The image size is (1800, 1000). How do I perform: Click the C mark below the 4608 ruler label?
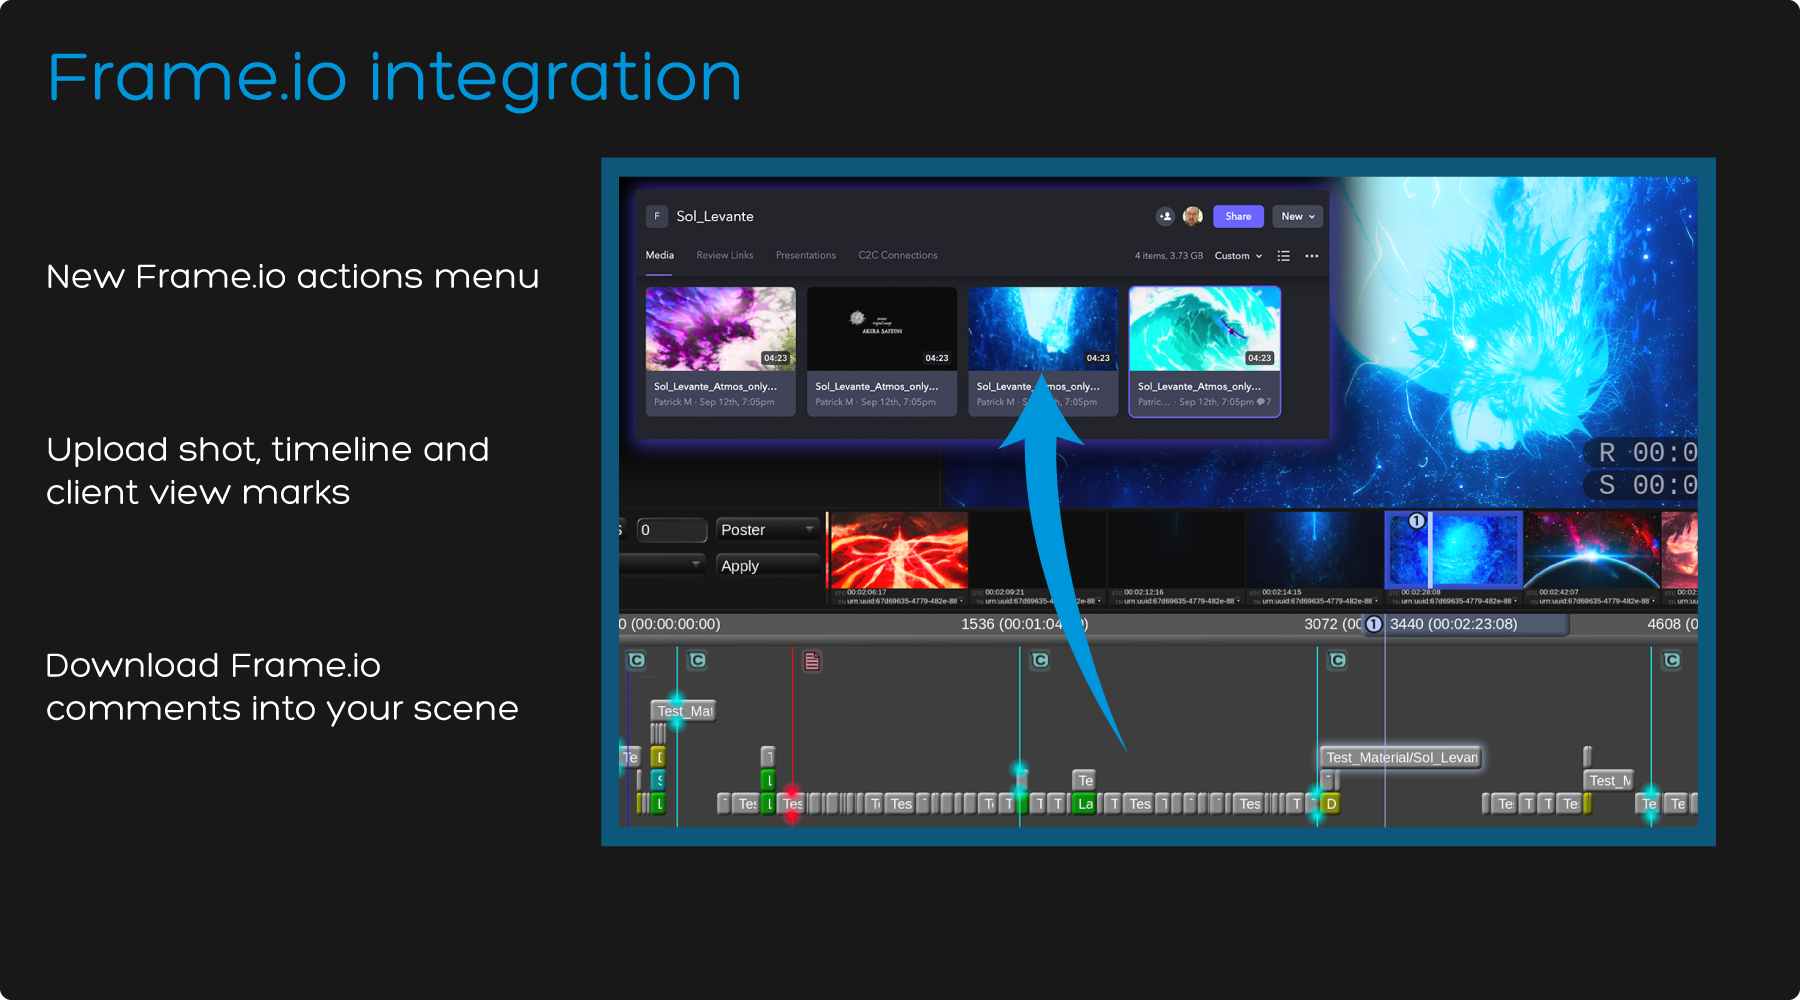[x=1672, y=660]
